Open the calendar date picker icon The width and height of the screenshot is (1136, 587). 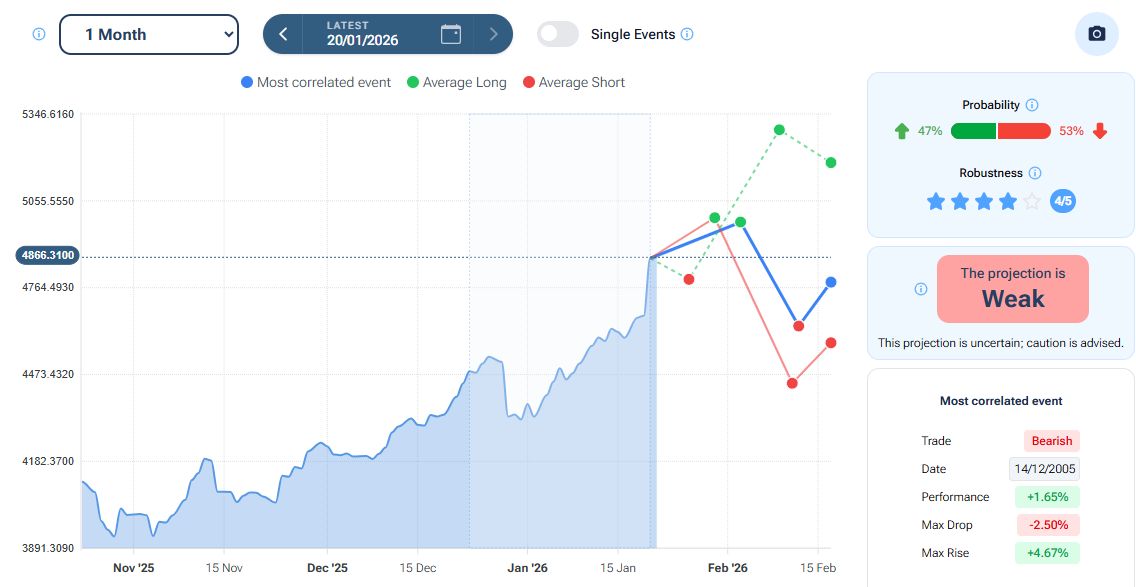[451, 34]
